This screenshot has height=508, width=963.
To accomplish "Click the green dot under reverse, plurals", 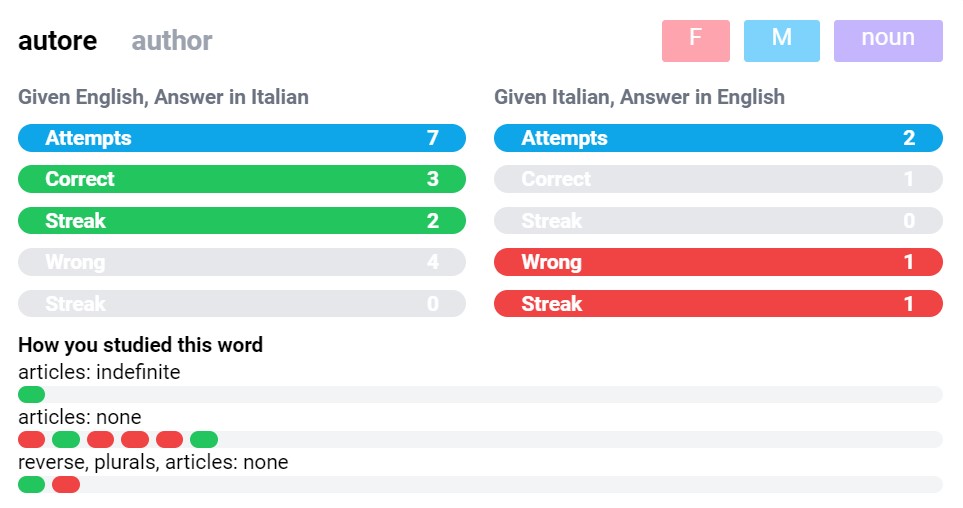I will click(32, 485).
